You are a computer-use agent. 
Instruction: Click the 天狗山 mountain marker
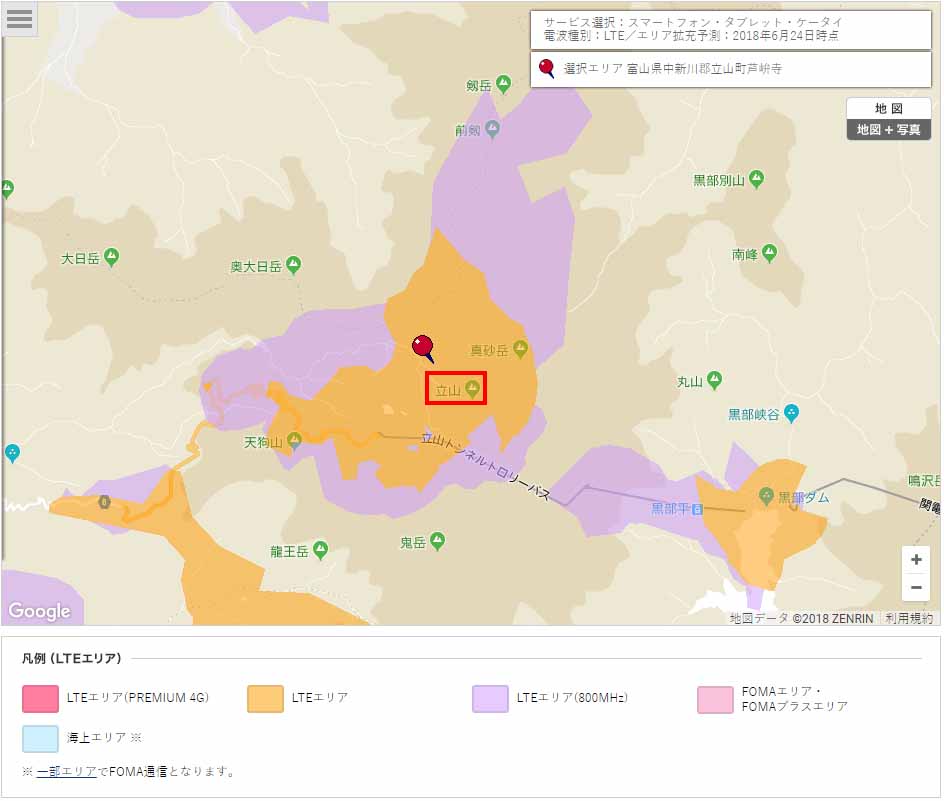[294, 440]
